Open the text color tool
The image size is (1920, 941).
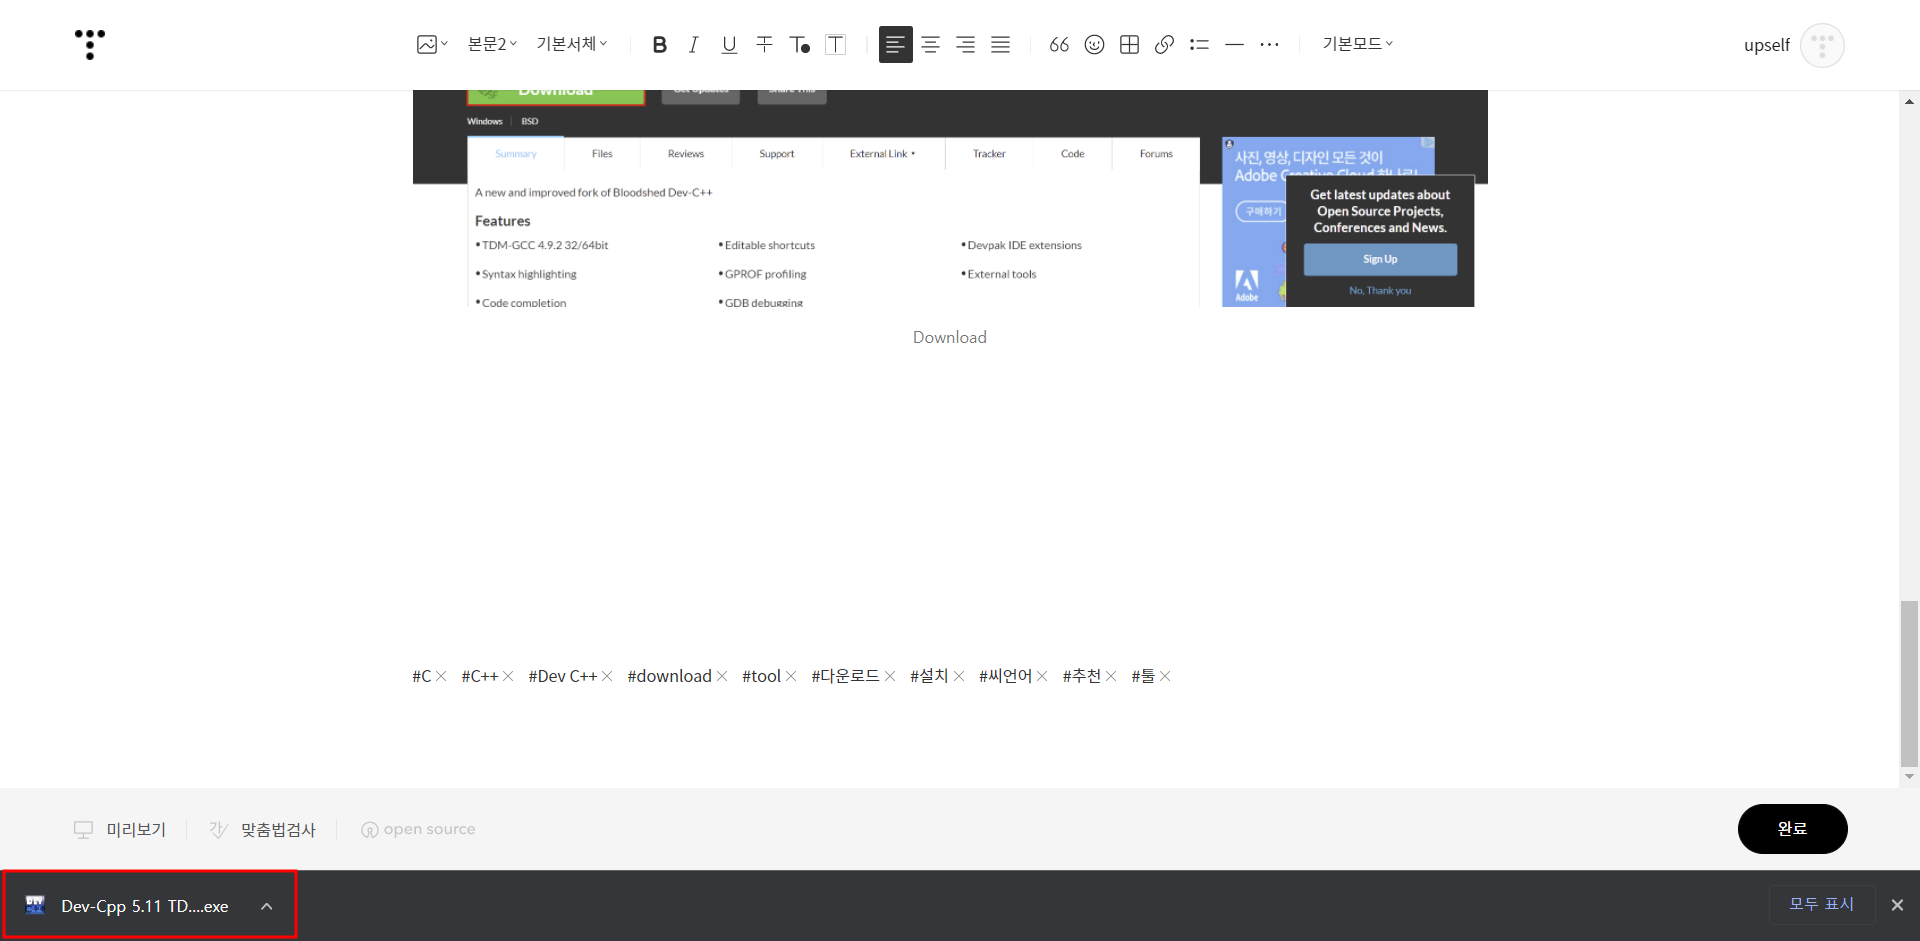tap(799, 44)
